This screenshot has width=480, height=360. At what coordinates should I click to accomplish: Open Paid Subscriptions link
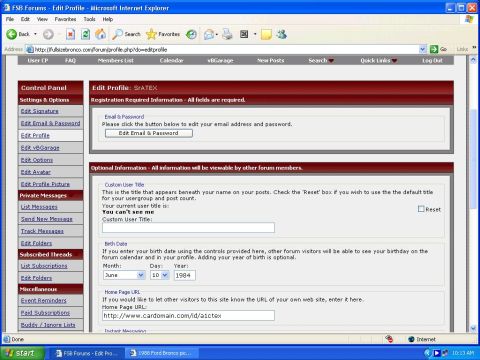click(x=45, y=312)
